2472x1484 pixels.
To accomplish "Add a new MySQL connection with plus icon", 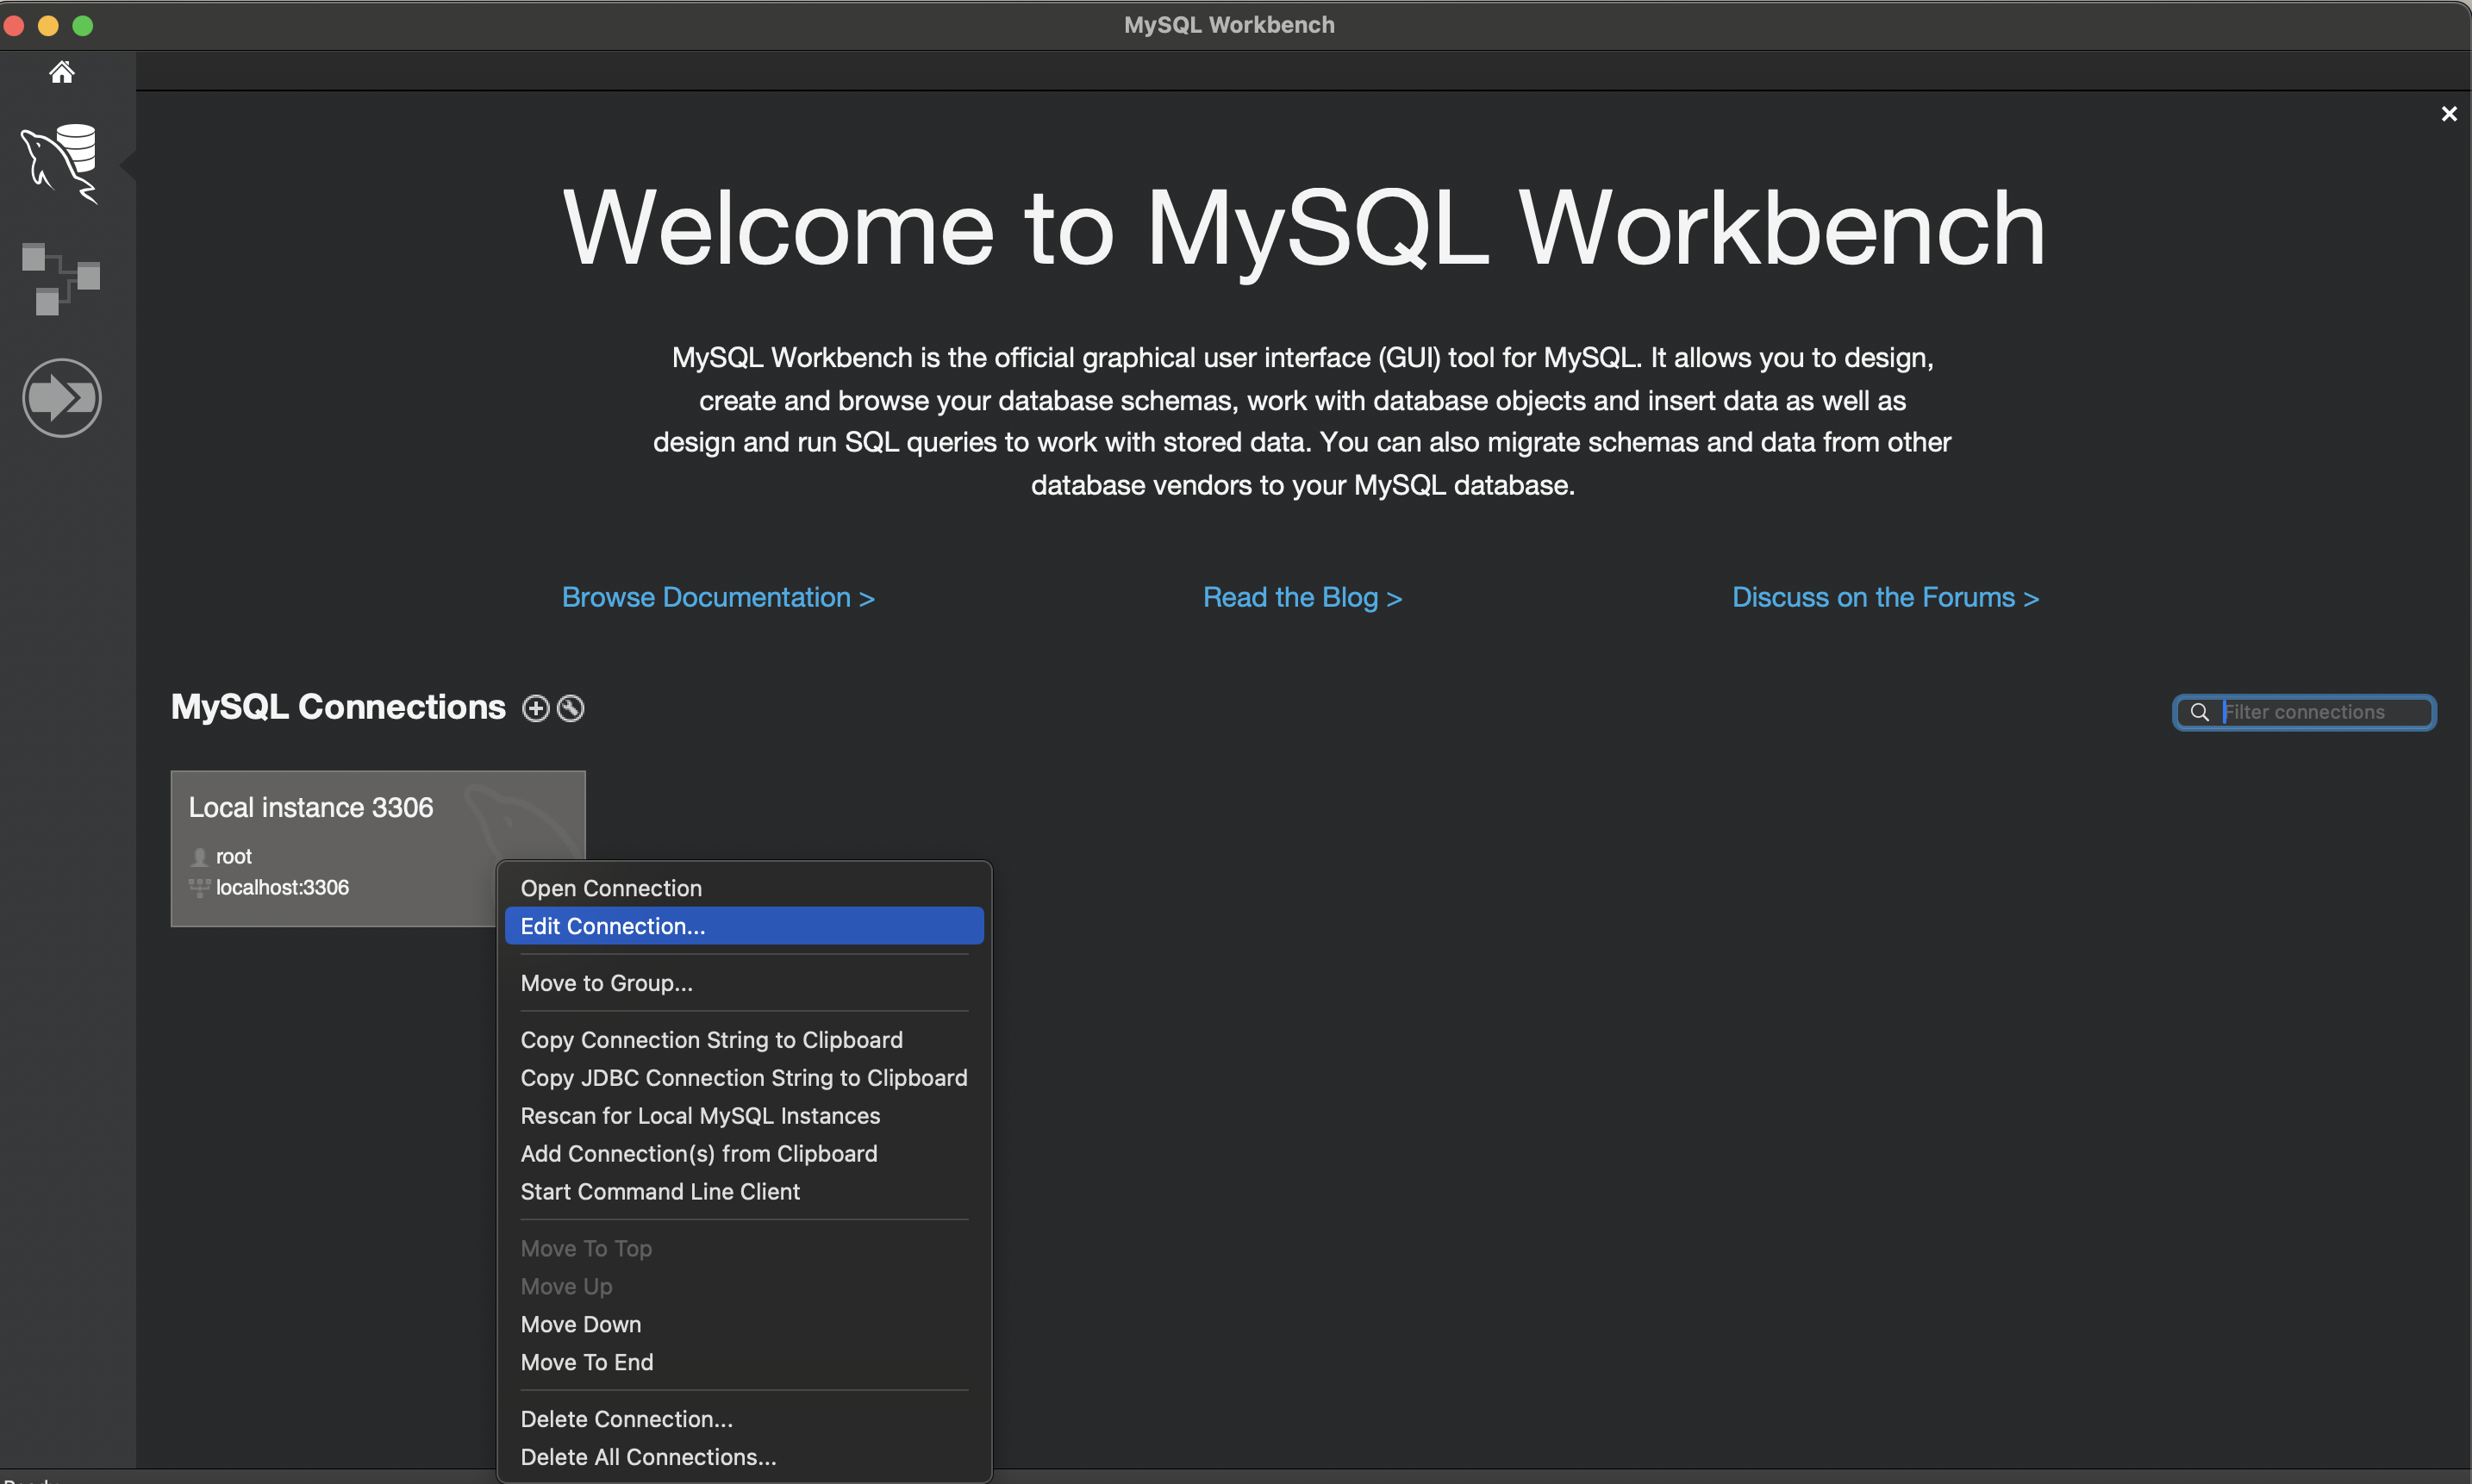I will 536,709.
